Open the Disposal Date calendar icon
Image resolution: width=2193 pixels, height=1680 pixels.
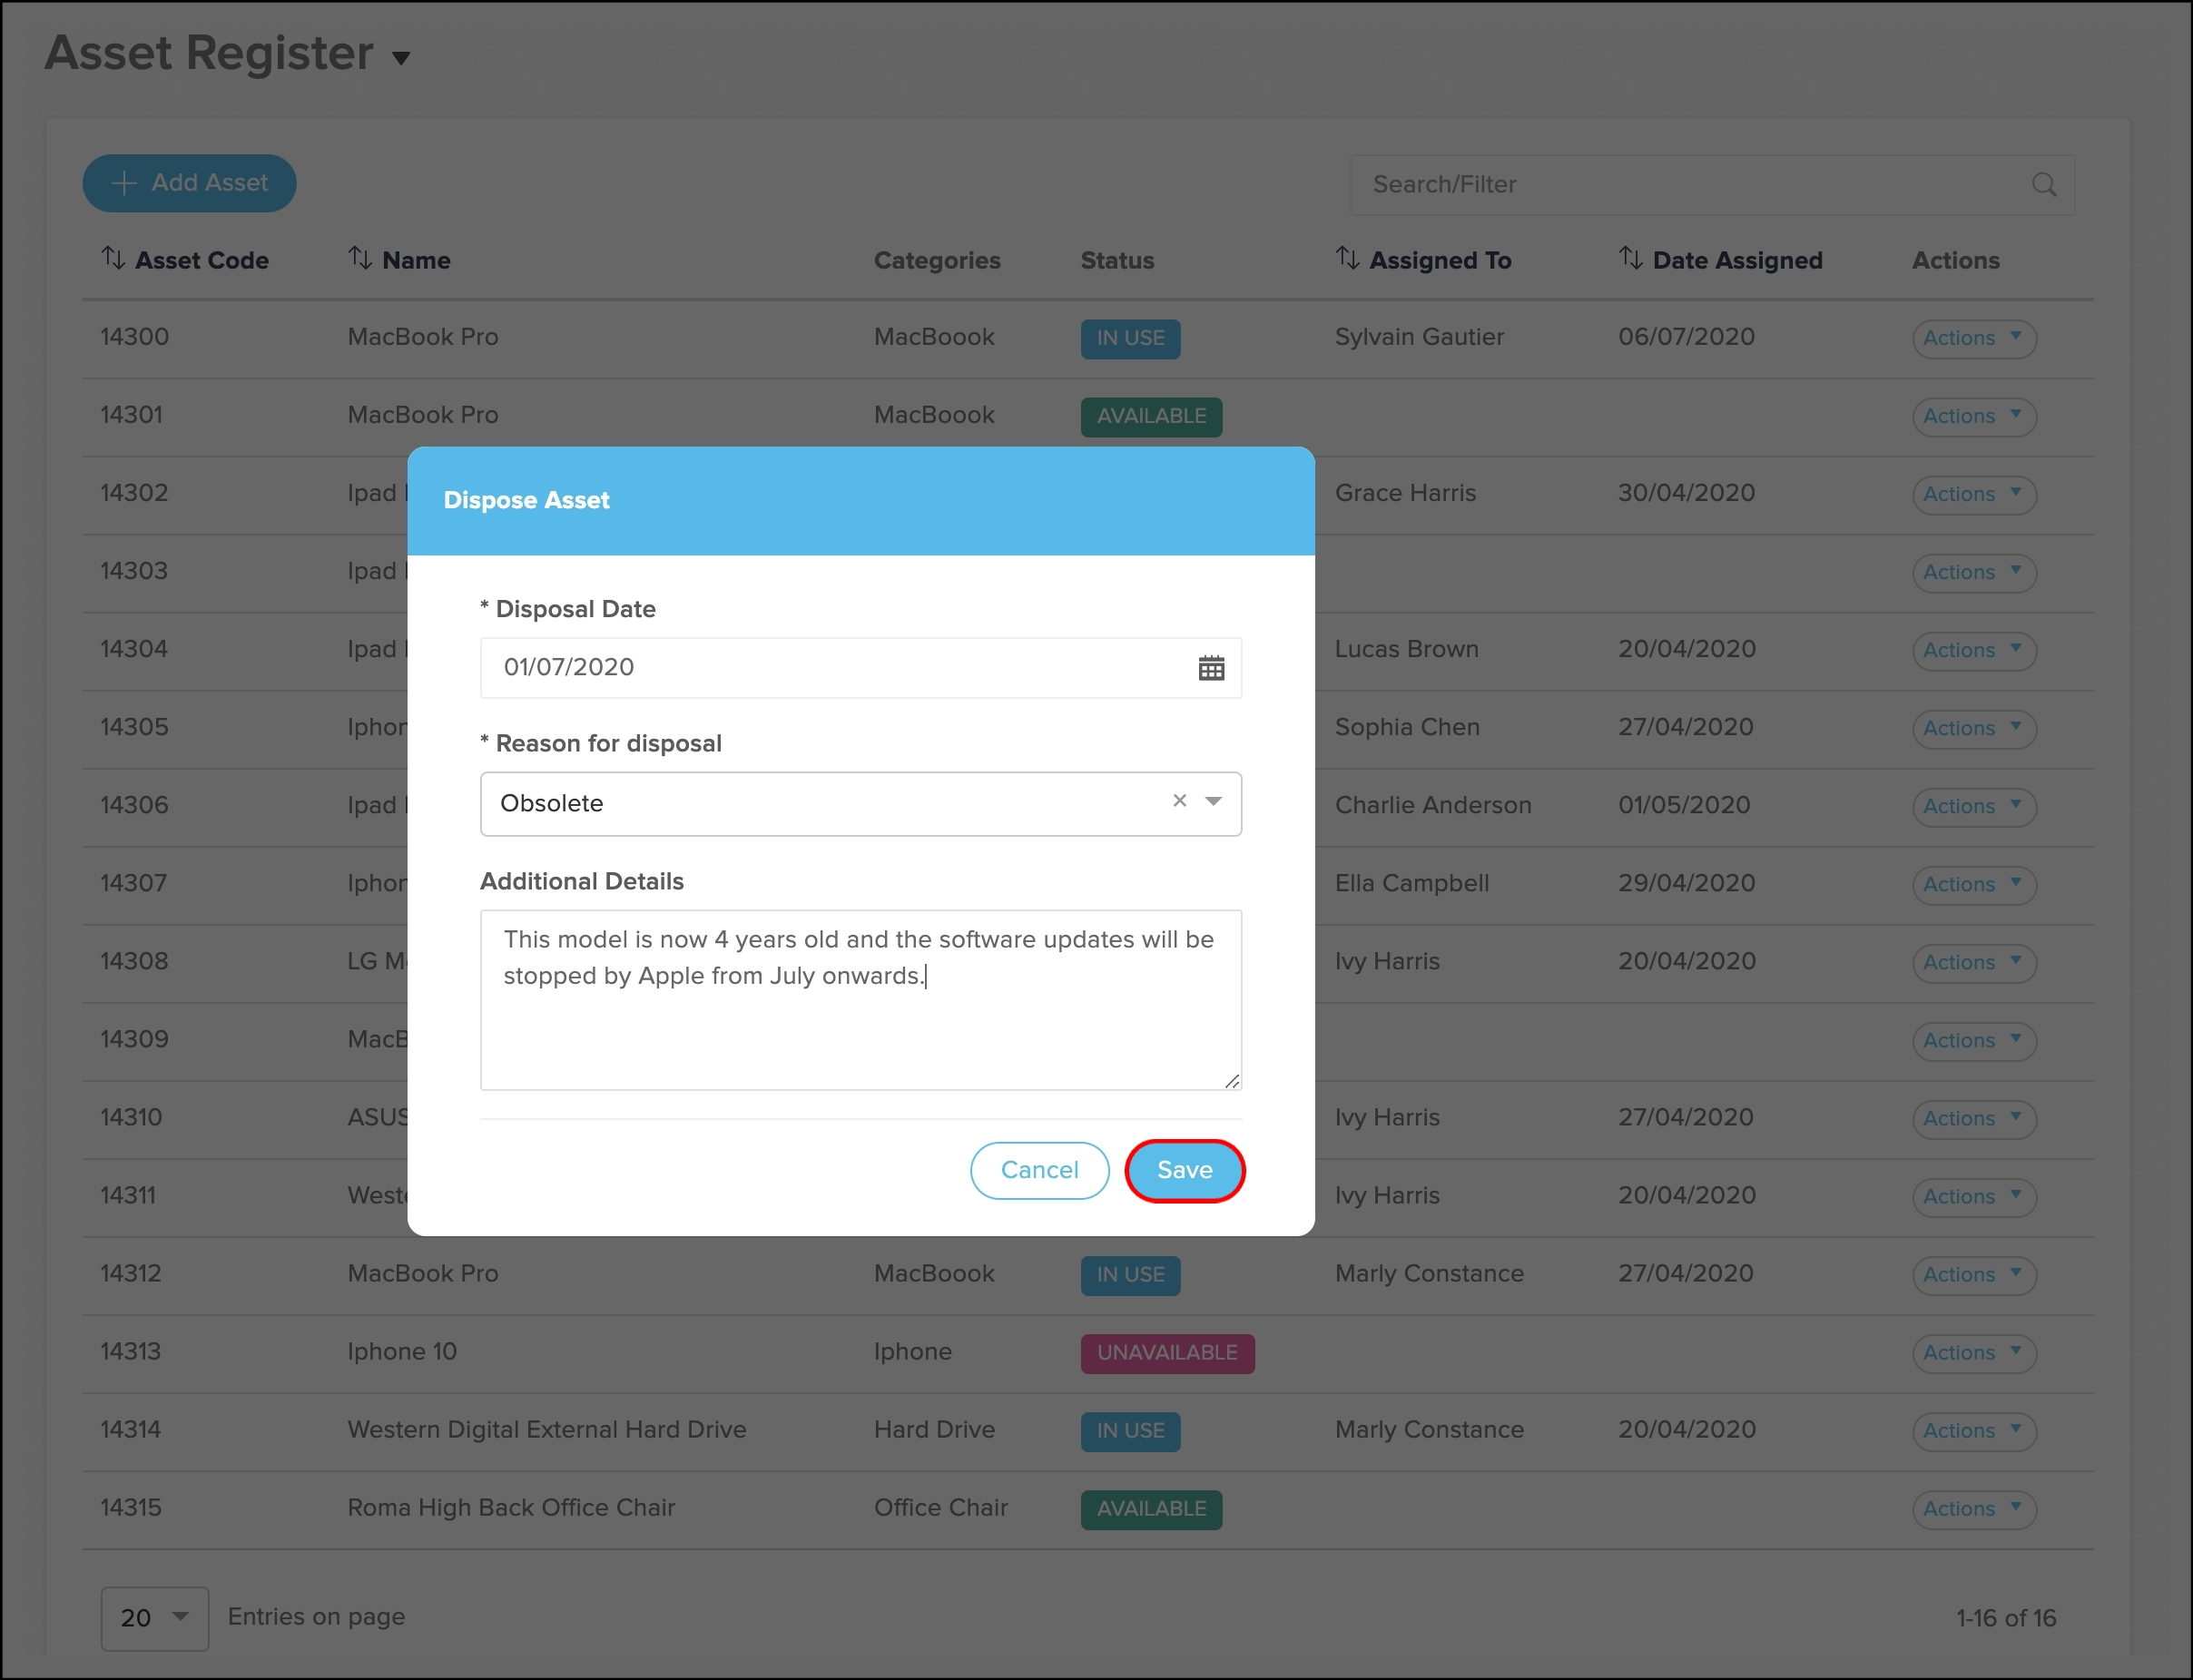(1210, 668)
